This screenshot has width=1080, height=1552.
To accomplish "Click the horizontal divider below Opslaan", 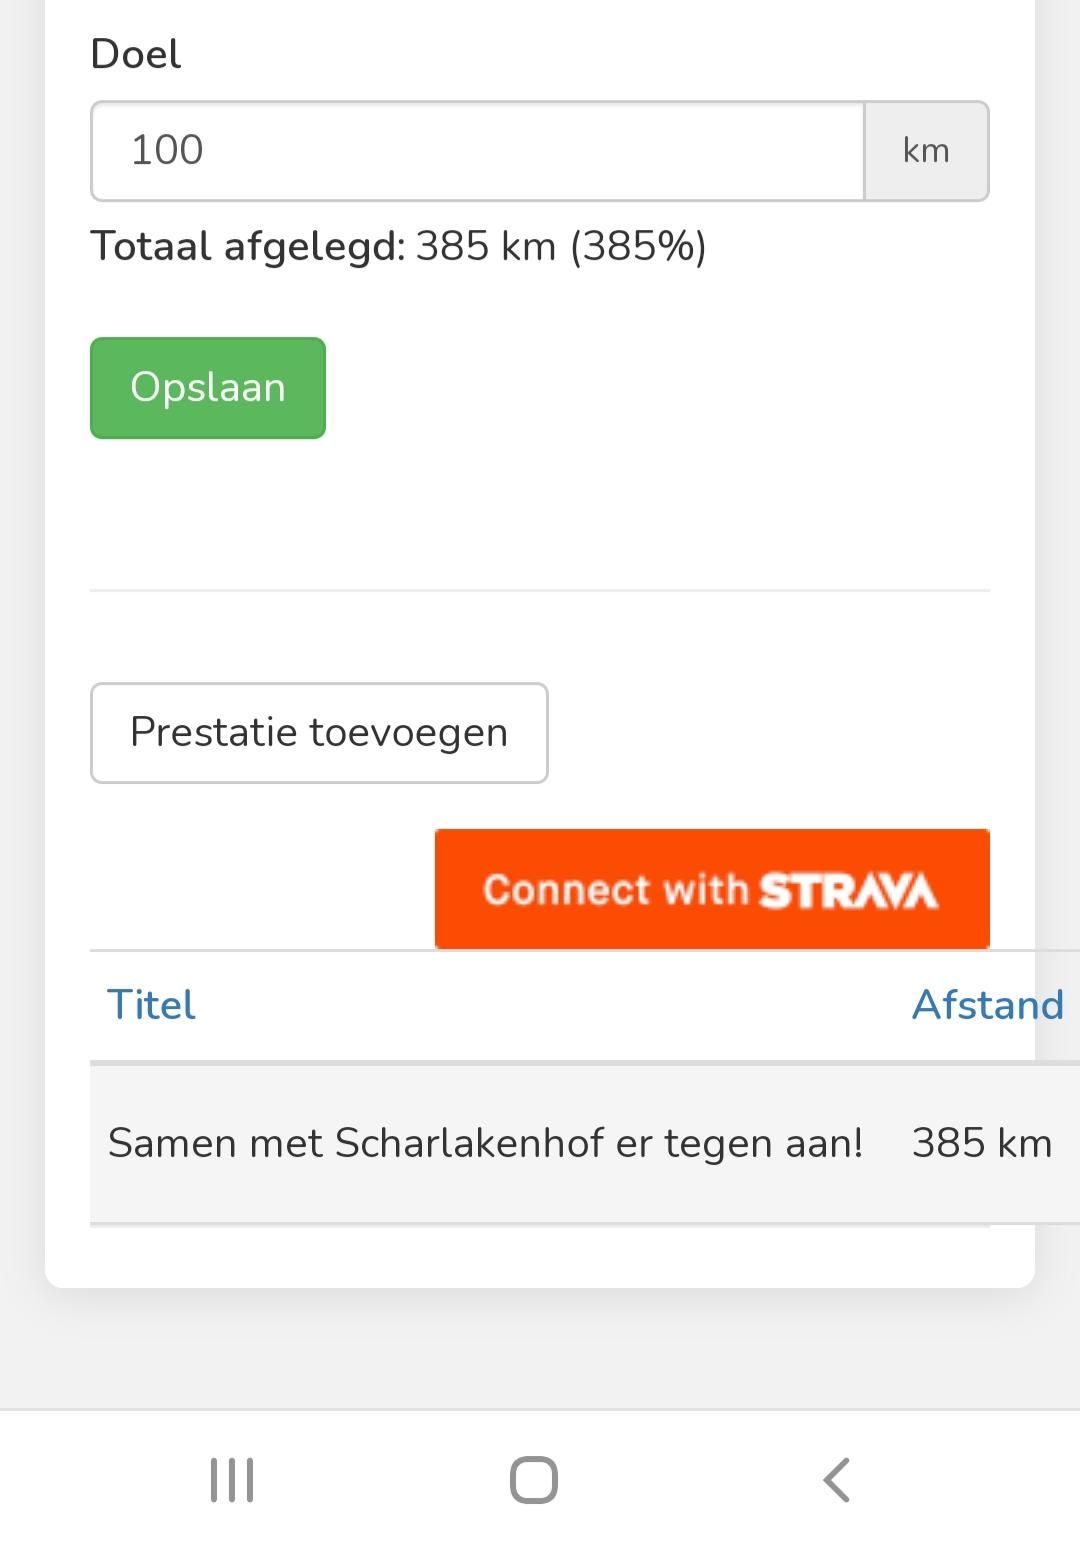I will 540,590.
